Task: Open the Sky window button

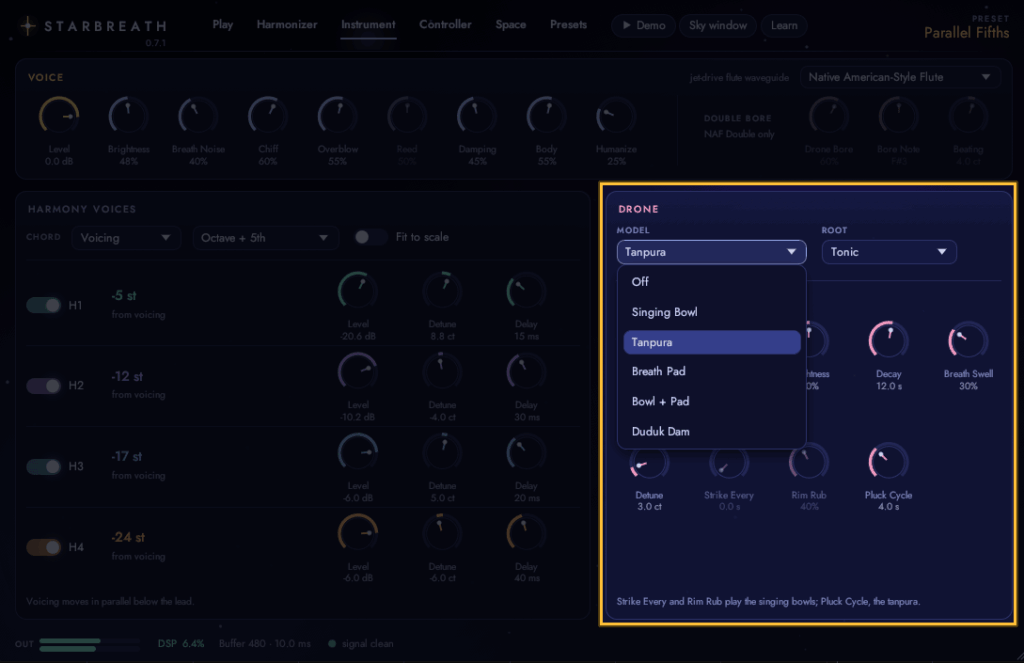Action: [718, 25]
